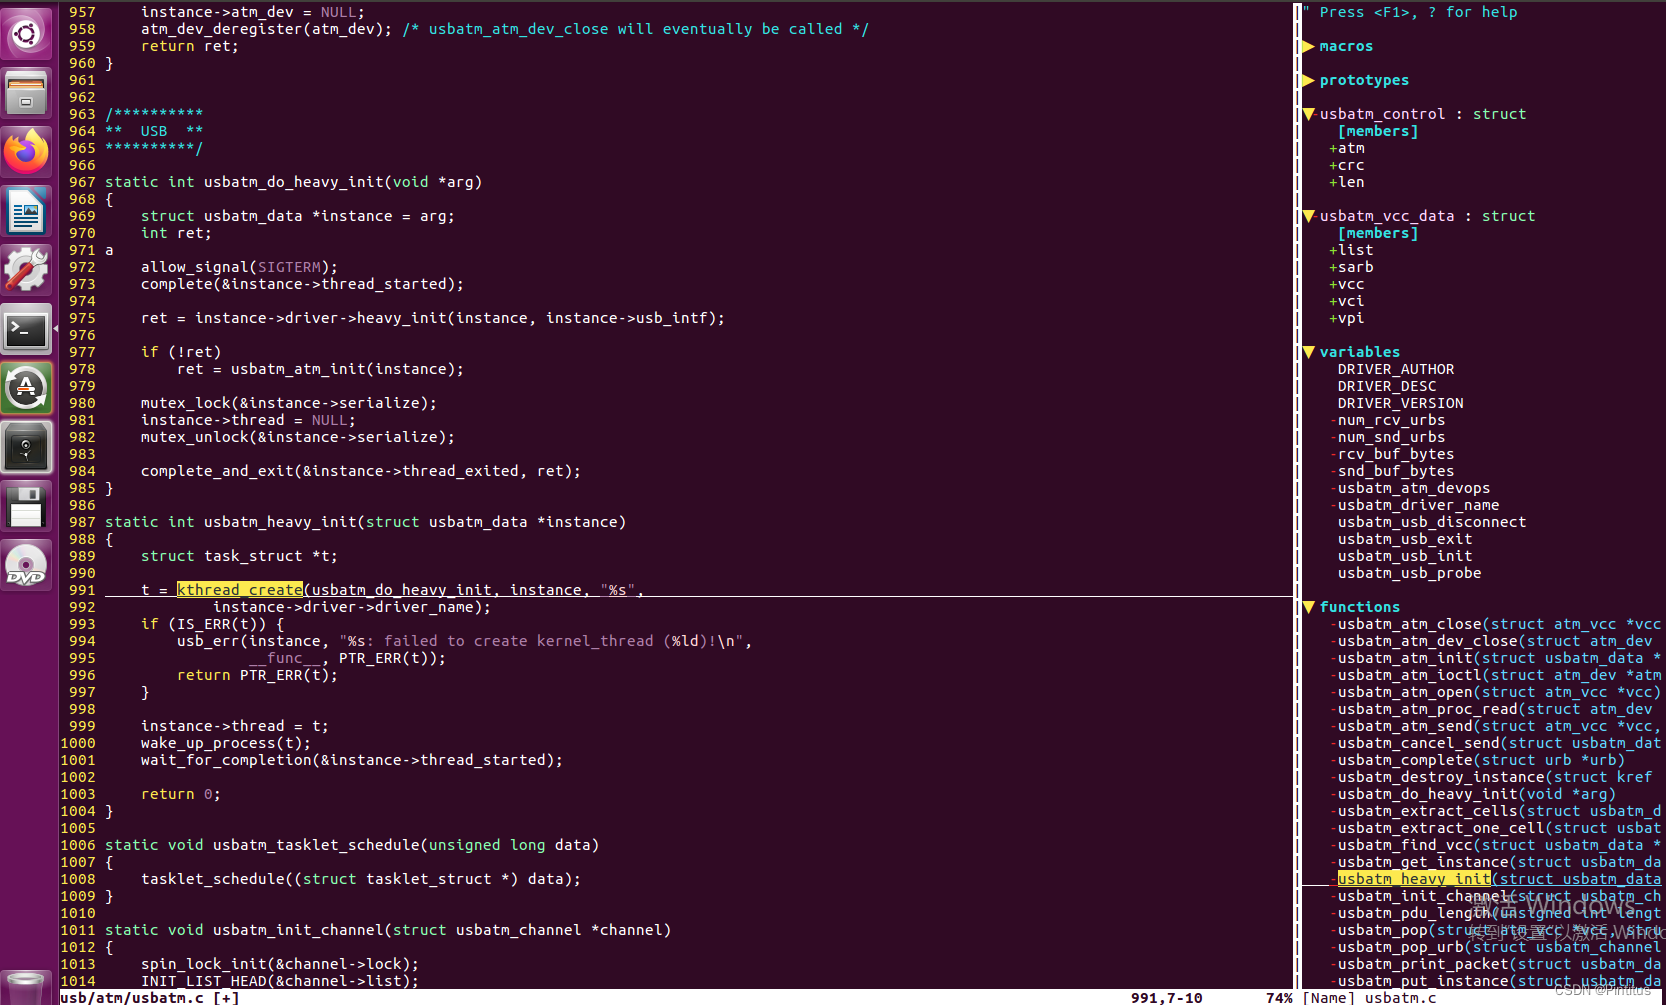Select the usbatm_driver_name variable tag
1666x1005 pixels.
[x=1419, y=505]
